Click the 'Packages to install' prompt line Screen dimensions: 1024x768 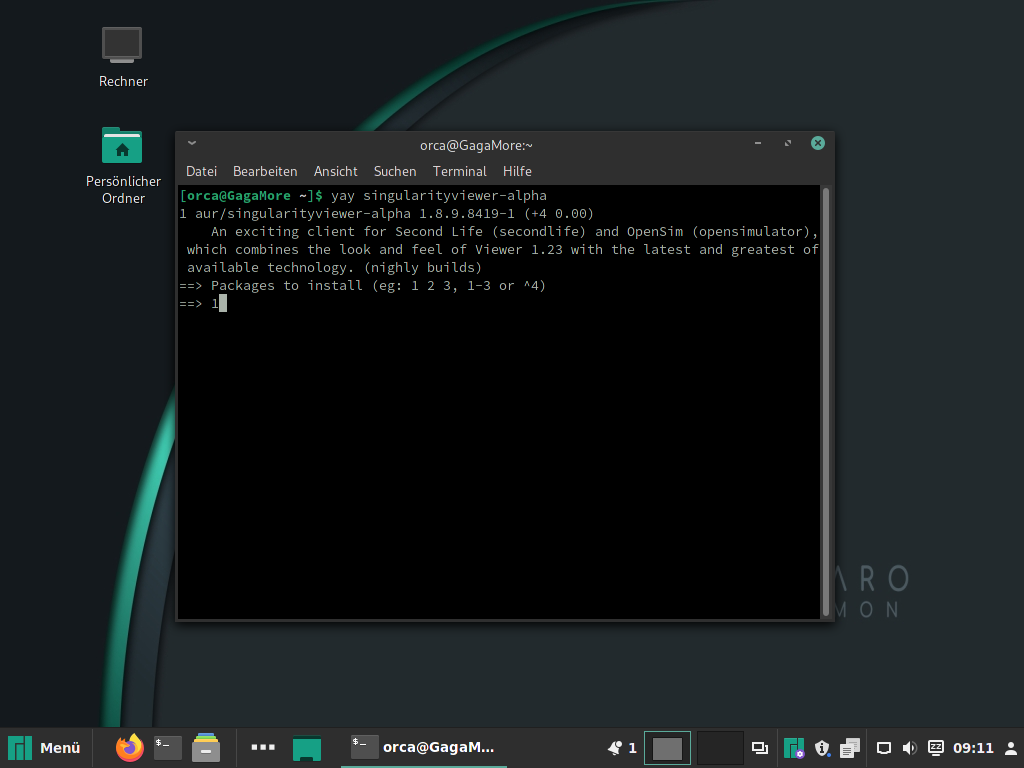point(362,285)
